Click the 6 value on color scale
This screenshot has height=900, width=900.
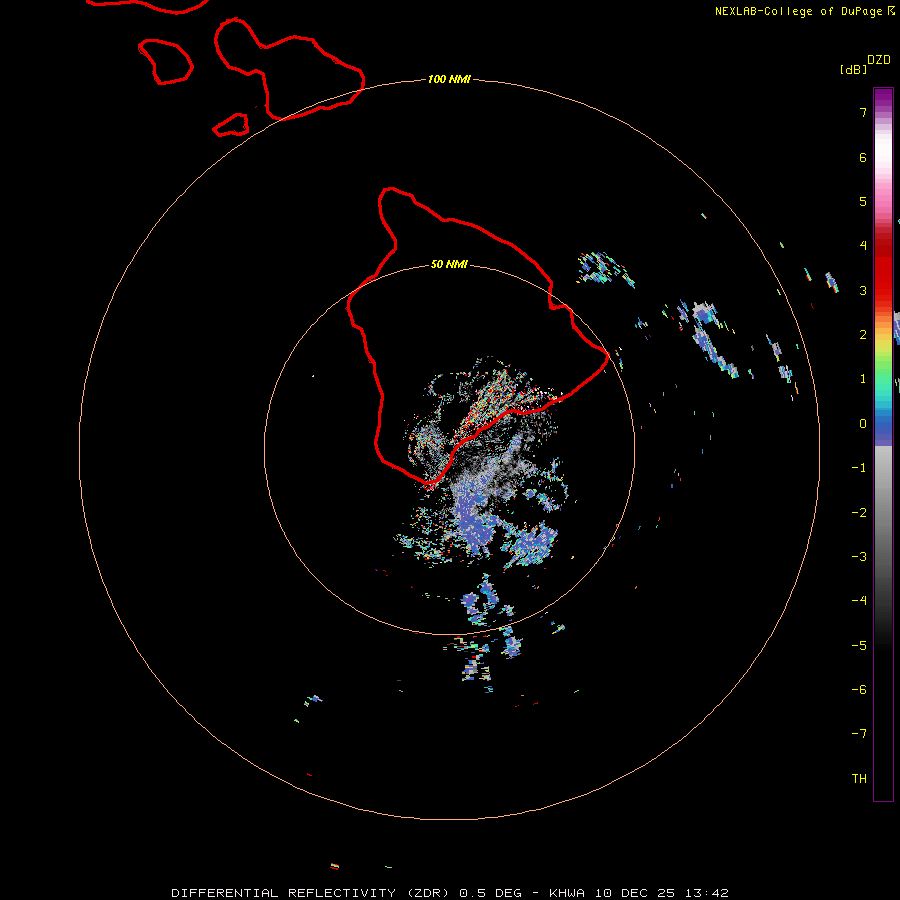pos(863,157)
